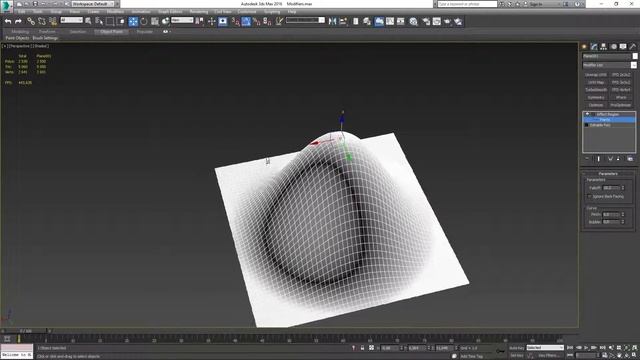Switch to the Freeform ribbon tab

point(47,31)
